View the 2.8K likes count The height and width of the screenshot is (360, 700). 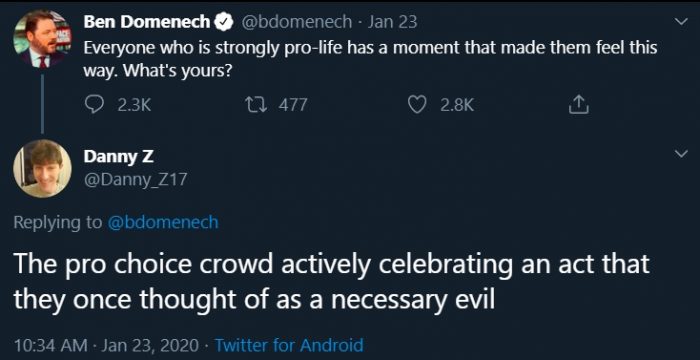click(x=457, y=105)
